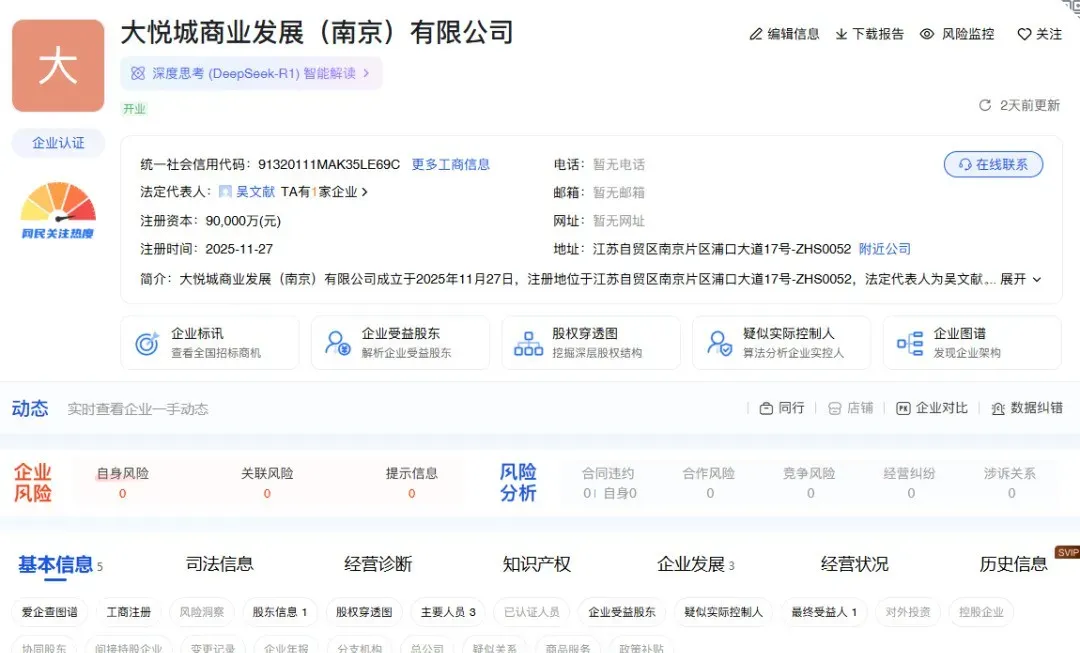Click the 动态 section heading
Viewport: 1080px width, 653px height.
(x=30, y=408)
